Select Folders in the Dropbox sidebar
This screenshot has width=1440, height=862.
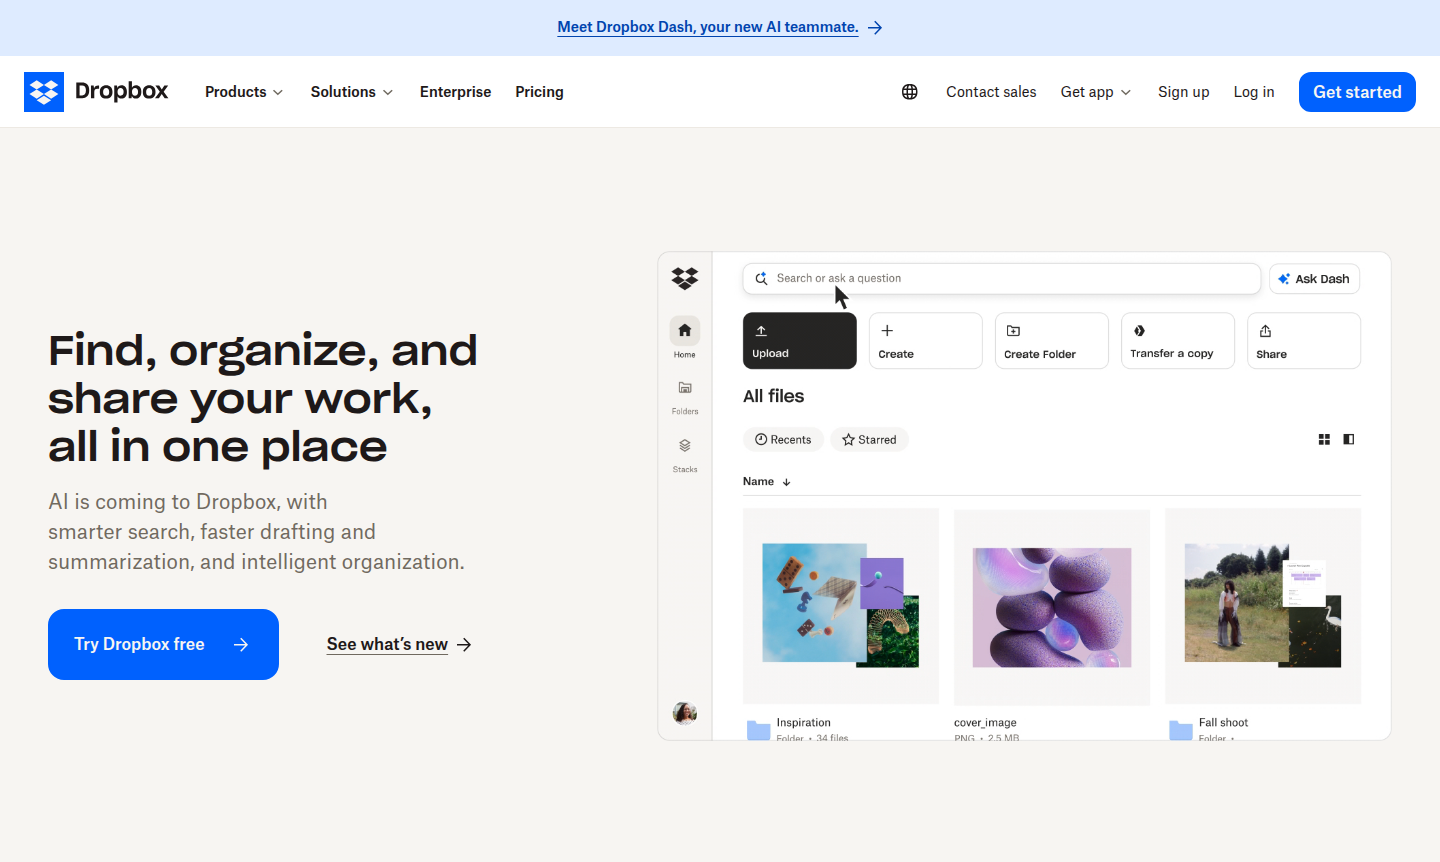point(685,393)
